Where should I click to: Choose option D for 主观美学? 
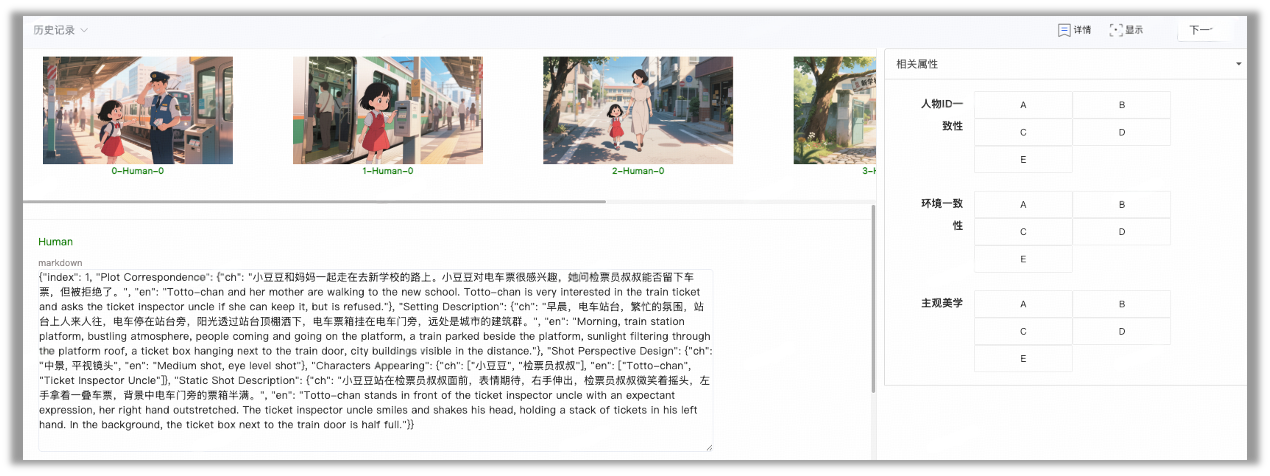tap(1122, 331)
